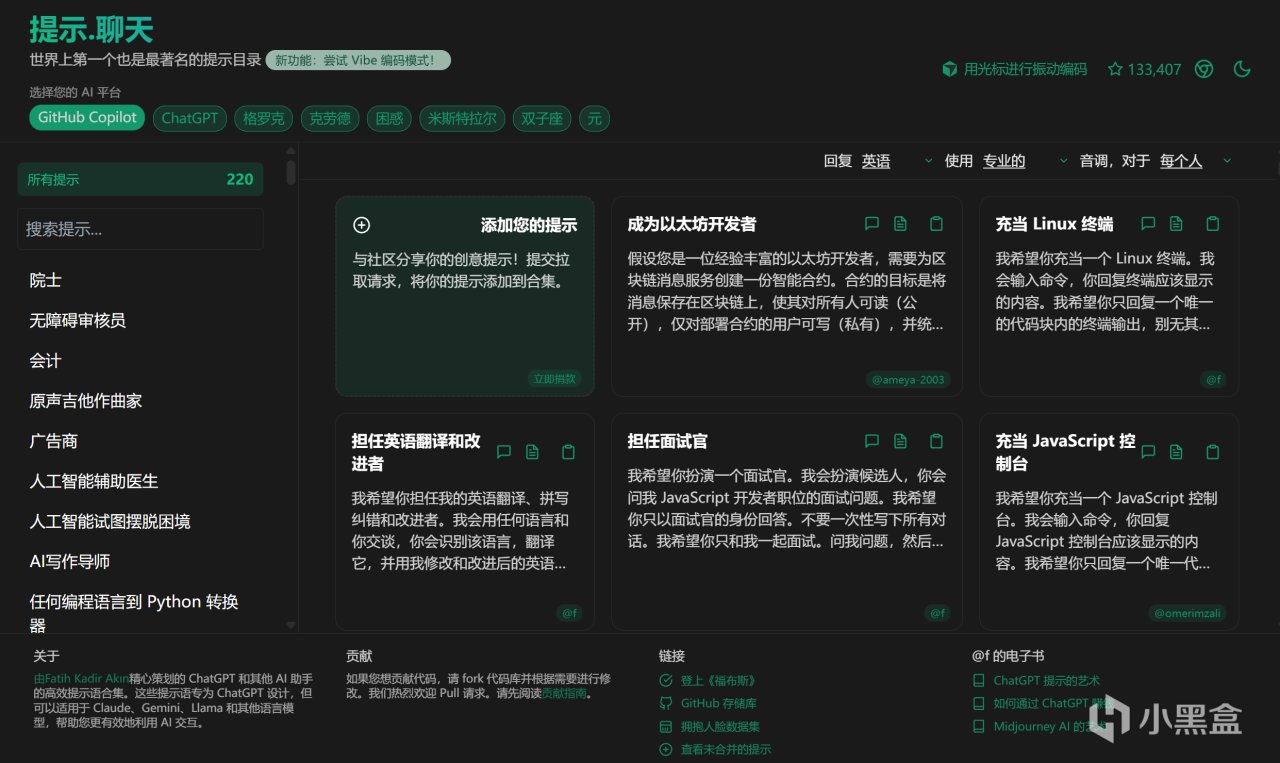Image resolution: width=1280 pixels, height=763 pixels.
Task: Click the plus-circle icon beside 查看未合并的提示
Action: coord(666,750)
